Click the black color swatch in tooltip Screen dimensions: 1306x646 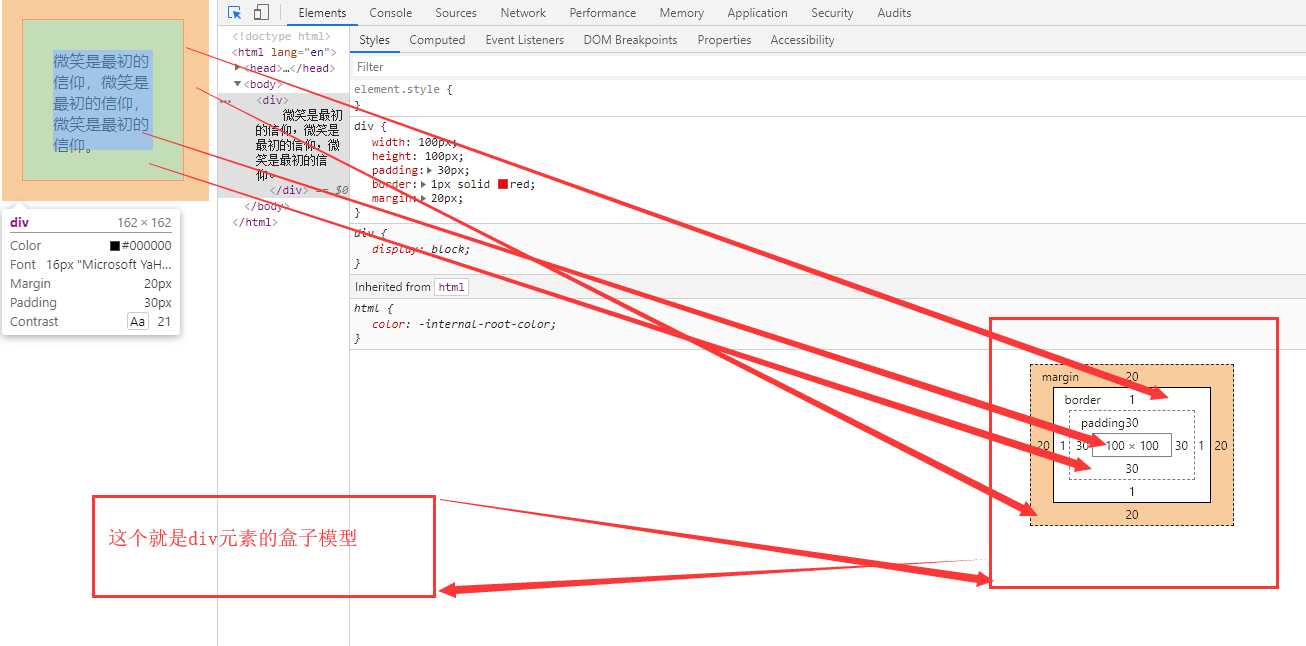pos(115,246)
